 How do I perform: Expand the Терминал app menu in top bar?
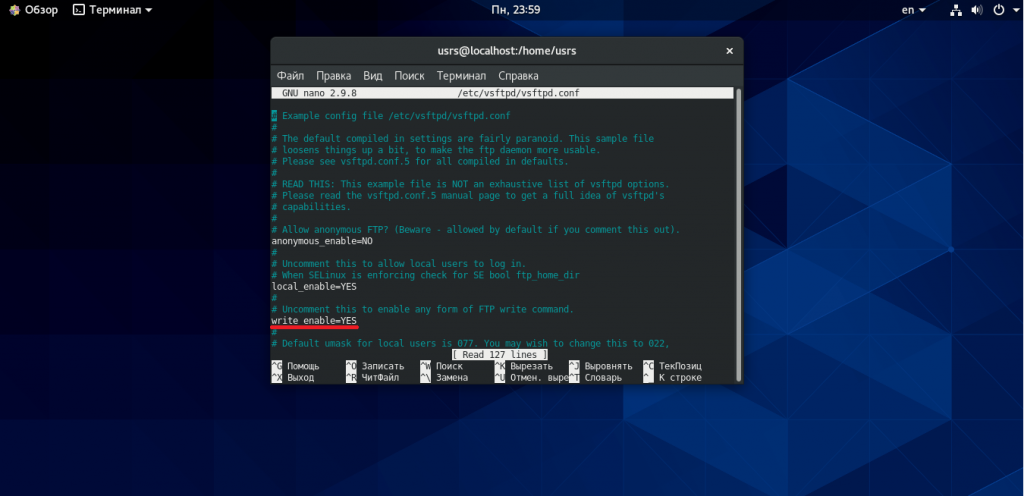coord(113,10)
